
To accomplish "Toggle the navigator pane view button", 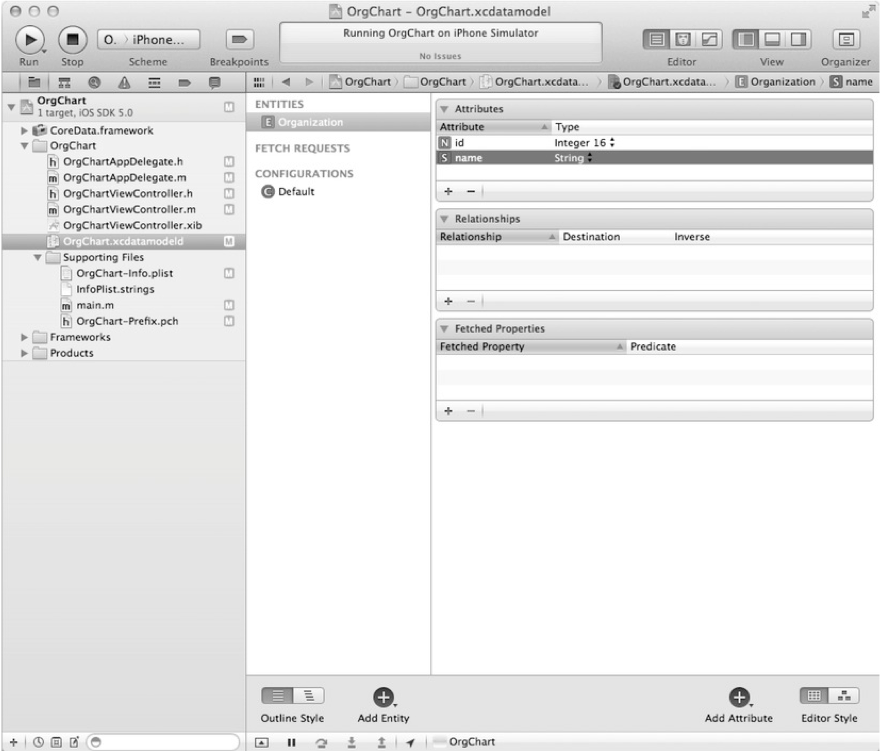I will point(746,39).
